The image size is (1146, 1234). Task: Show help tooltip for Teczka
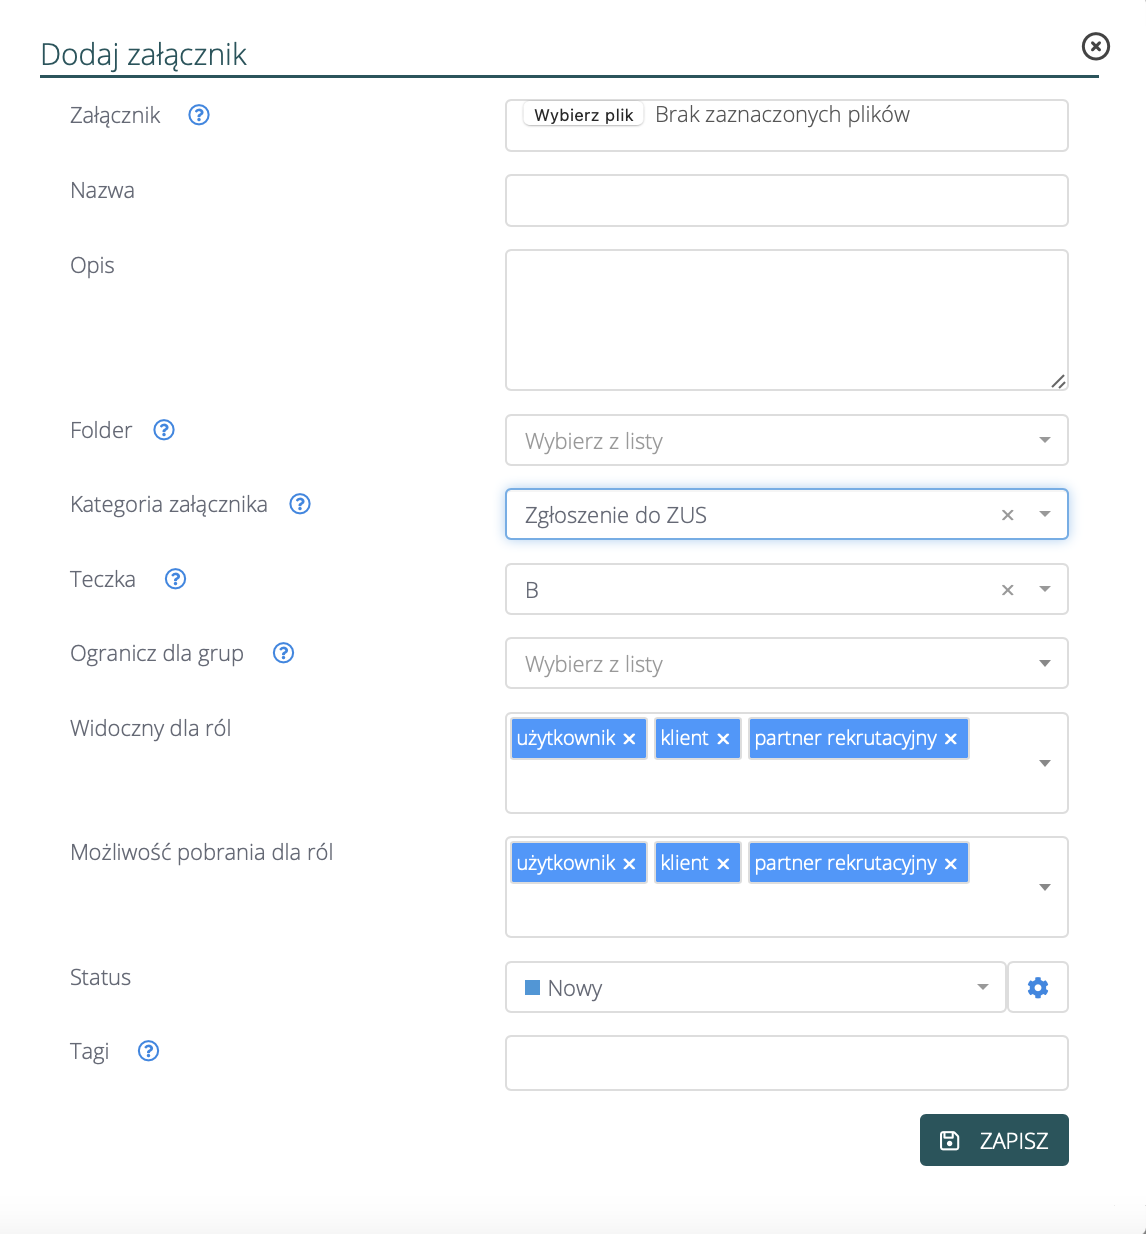point(176,579)
